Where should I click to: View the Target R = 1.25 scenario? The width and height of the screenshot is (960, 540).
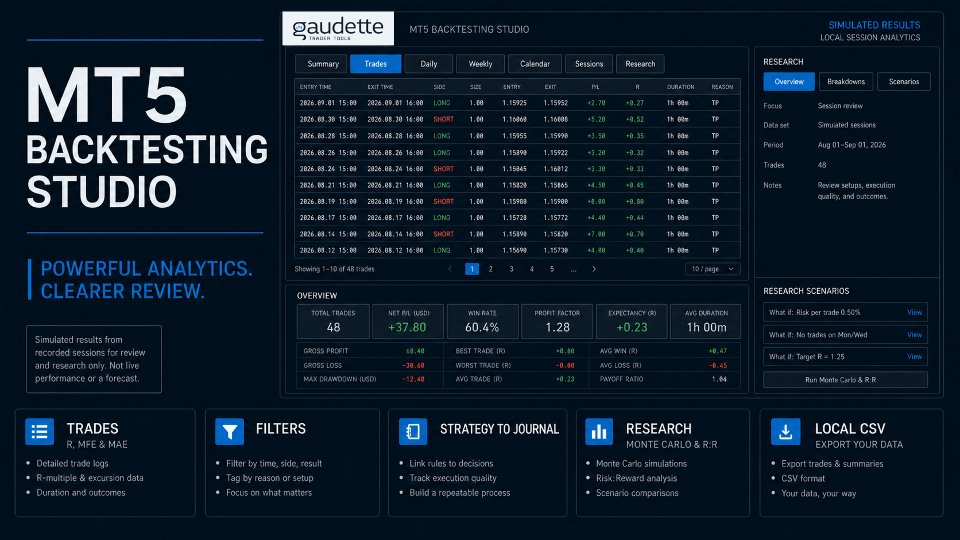coord(914,356)
